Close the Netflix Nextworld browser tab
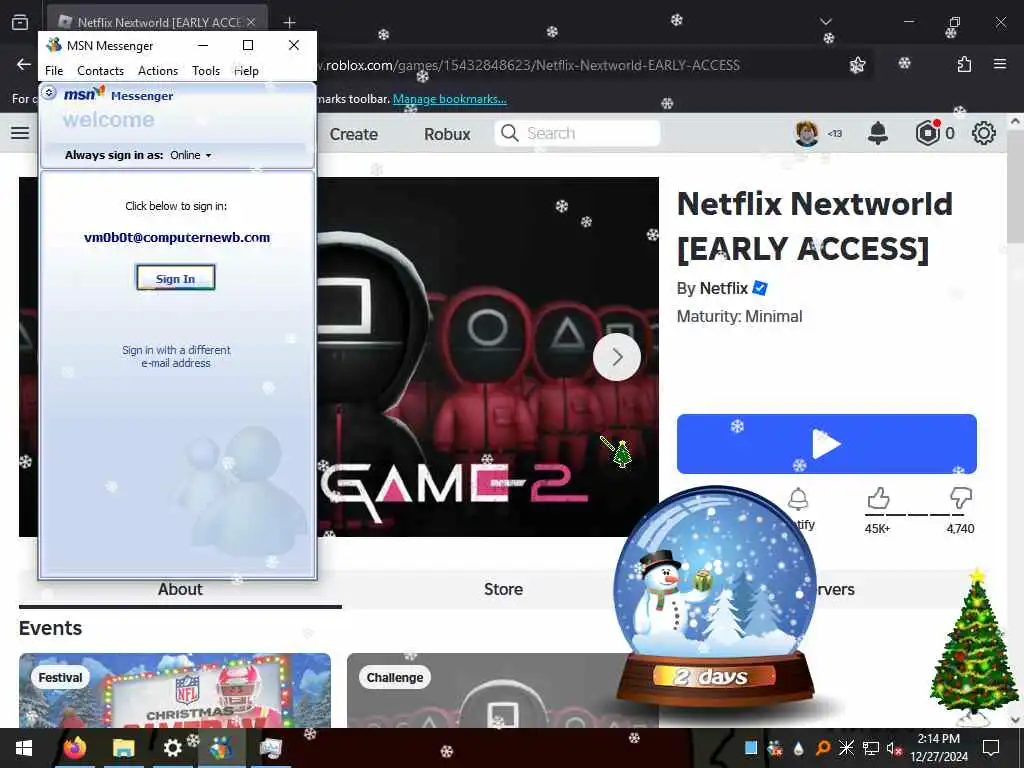Viewport: 1024px width, 768px height. [251, 22]
